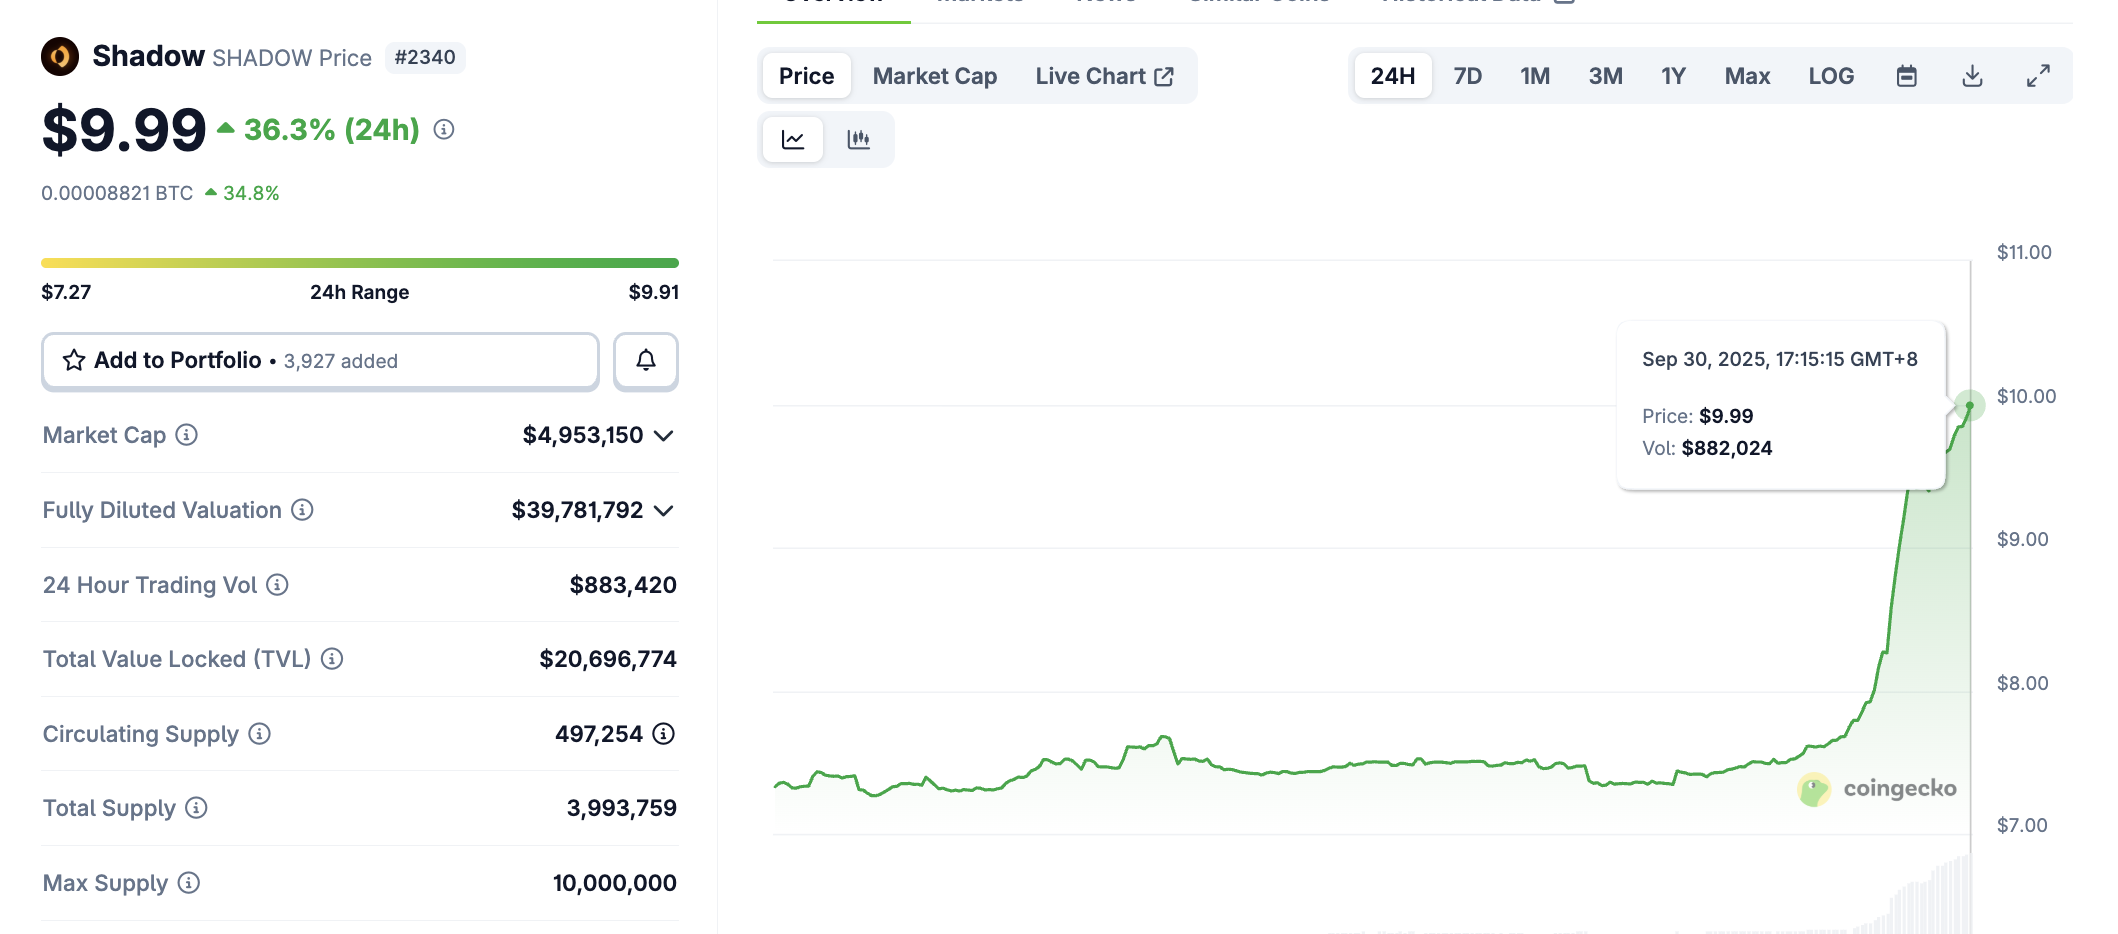This screenshot has width=2118, height=934.
Task: Click the 24h Range price bar
Action: (359, 263)
